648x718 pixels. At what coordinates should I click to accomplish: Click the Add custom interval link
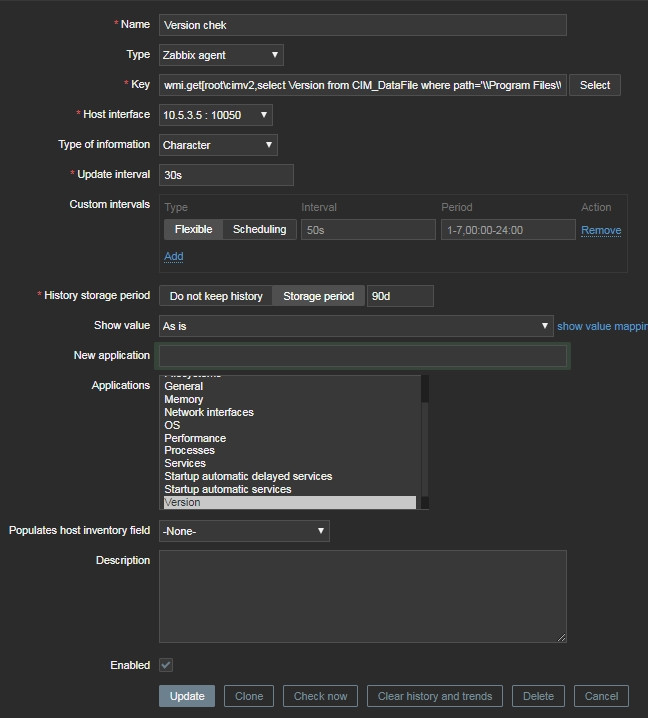click(174, 256)
